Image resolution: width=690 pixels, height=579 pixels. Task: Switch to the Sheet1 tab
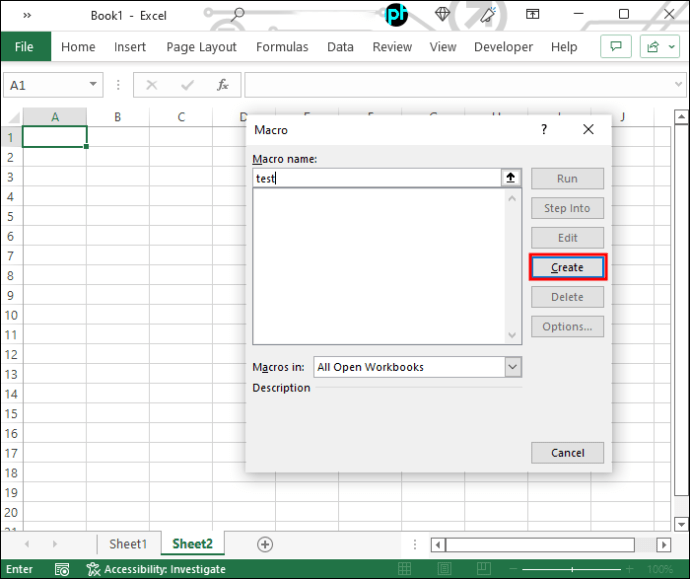pos(128,544)
